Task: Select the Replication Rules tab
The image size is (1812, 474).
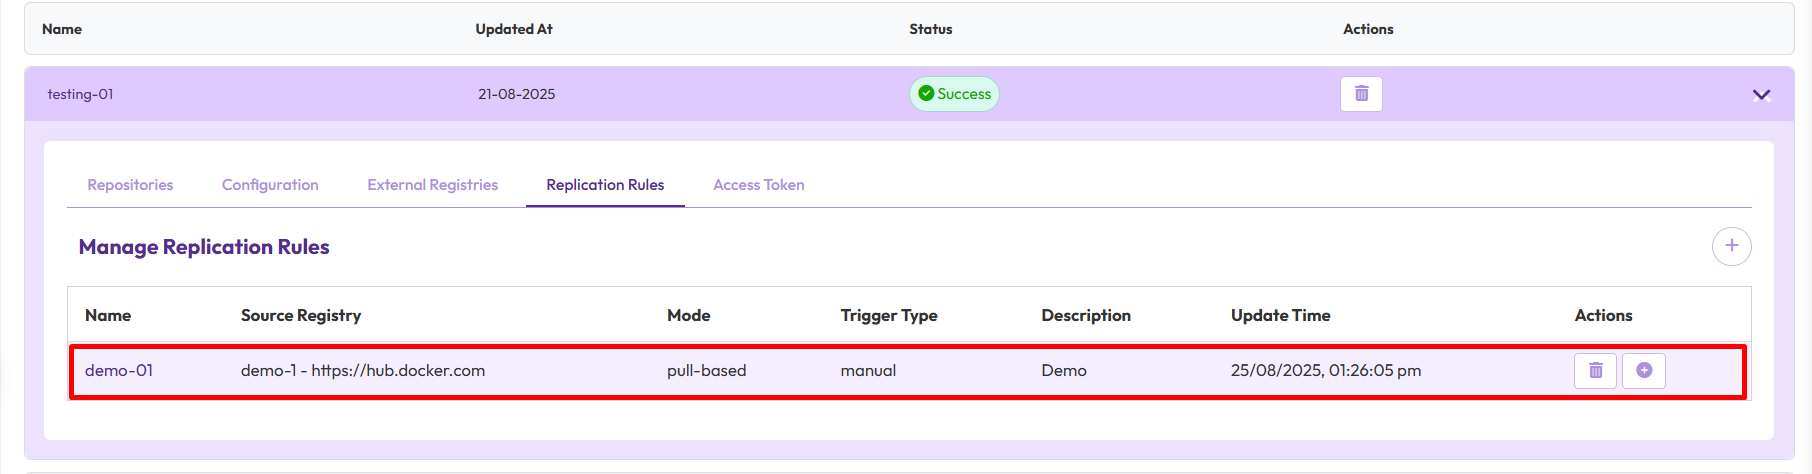Action: coord(605,185)
